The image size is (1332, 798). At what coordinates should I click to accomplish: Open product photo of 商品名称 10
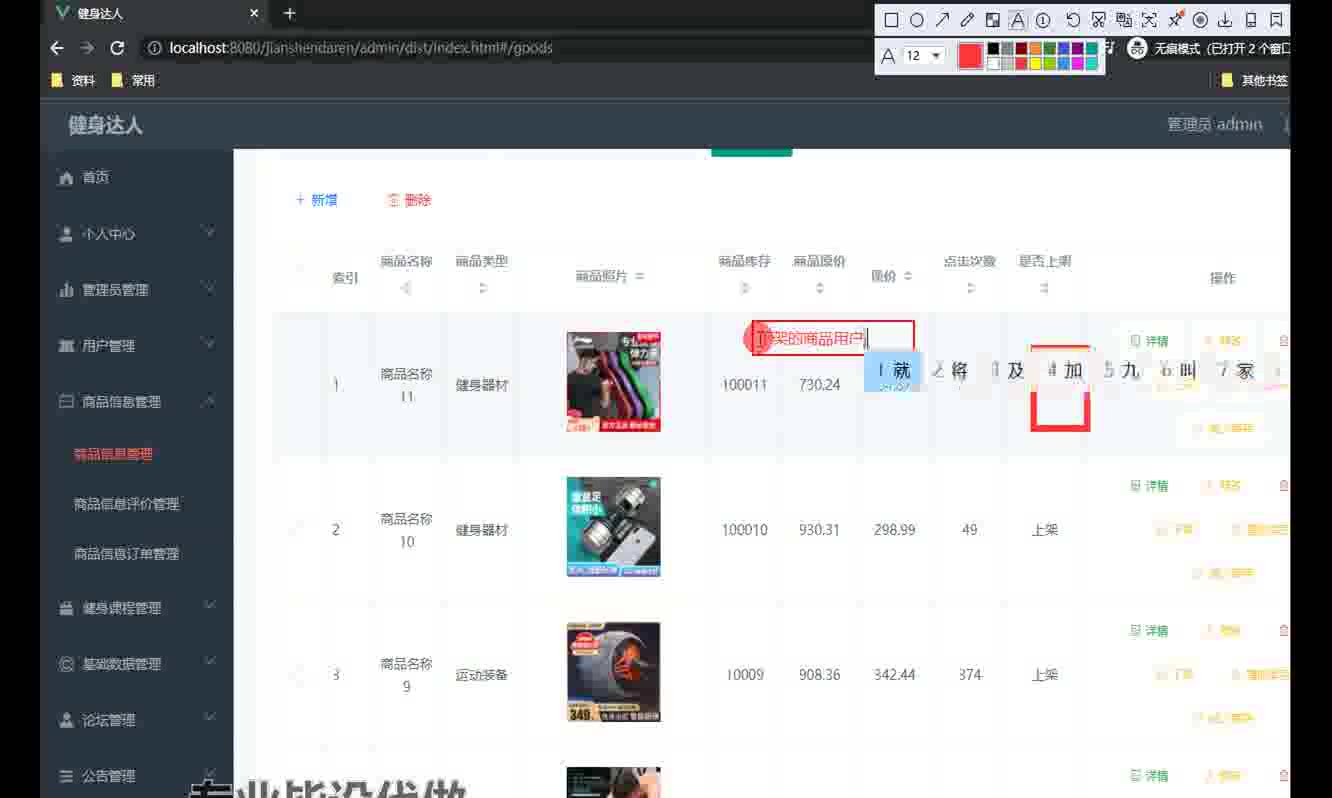coord(613,527)
